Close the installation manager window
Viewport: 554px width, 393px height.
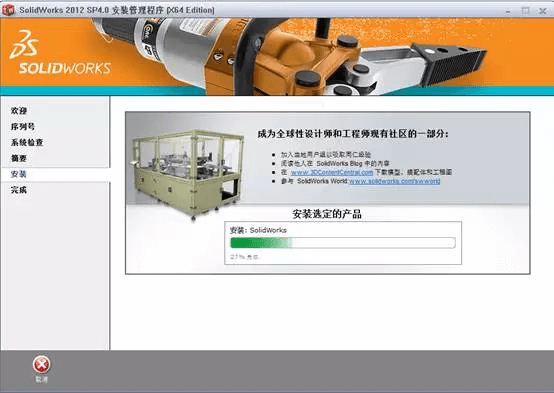[543, 11]
